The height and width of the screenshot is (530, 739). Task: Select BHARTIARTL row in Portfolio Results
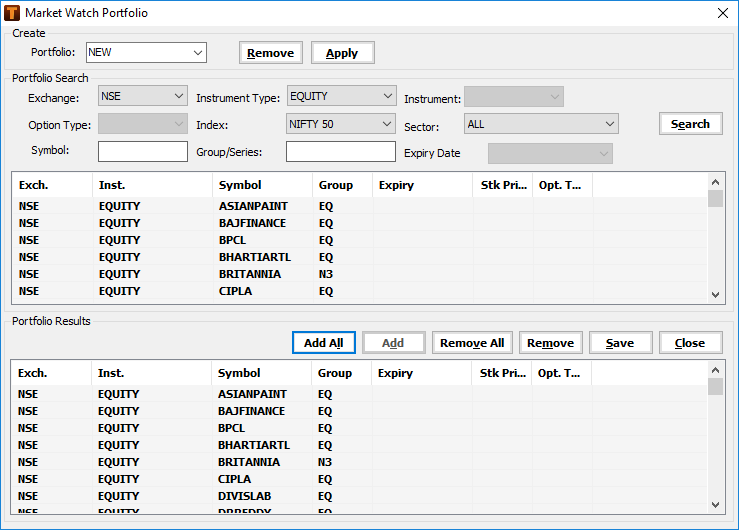coord(359,445)
